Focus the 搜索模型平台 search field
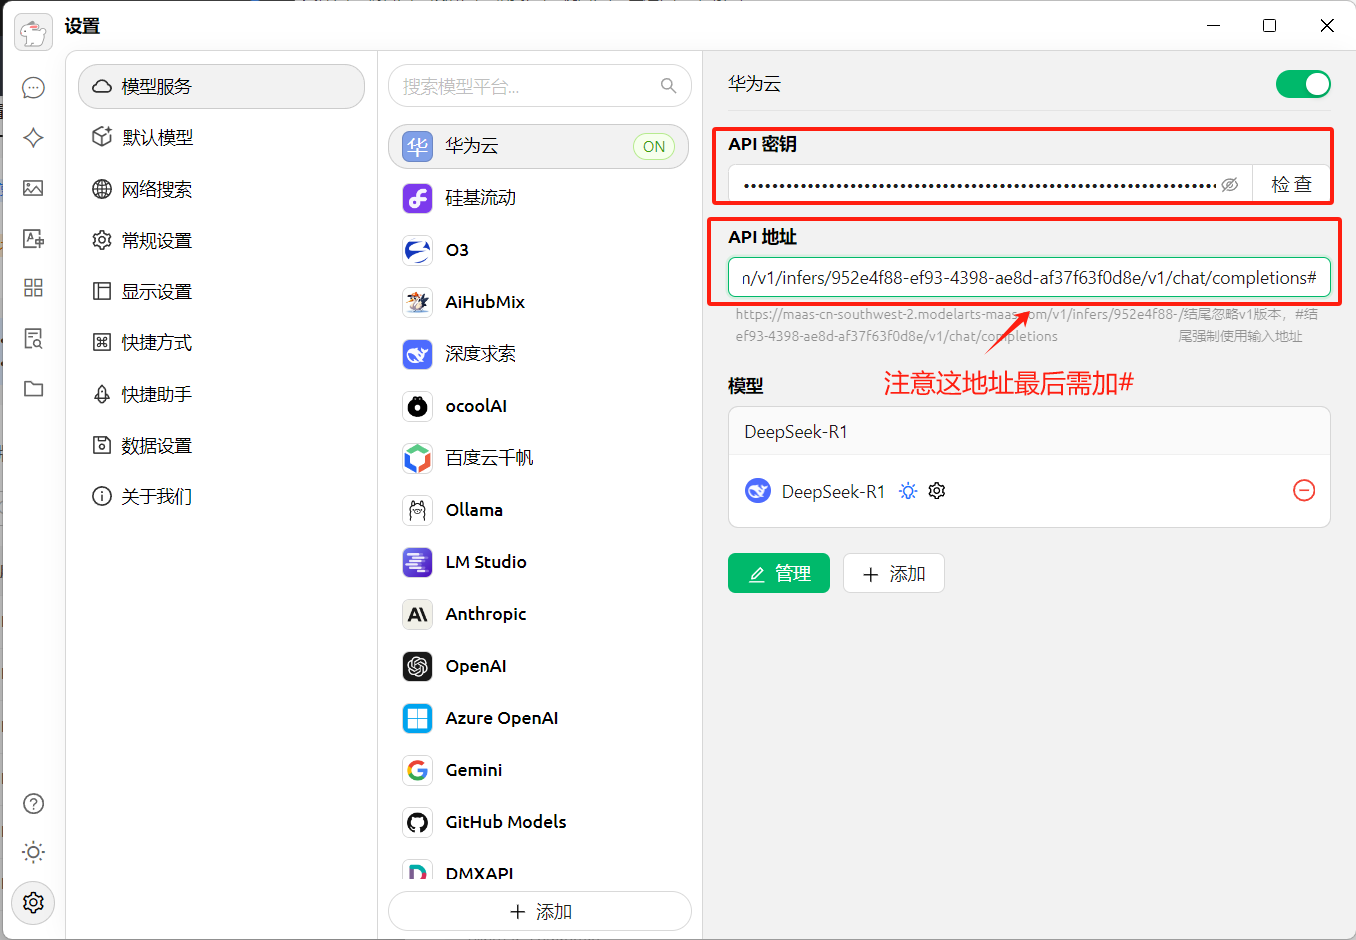Image resolution: width=1356 pixels, height=940 pixels. tap(540, 86)
